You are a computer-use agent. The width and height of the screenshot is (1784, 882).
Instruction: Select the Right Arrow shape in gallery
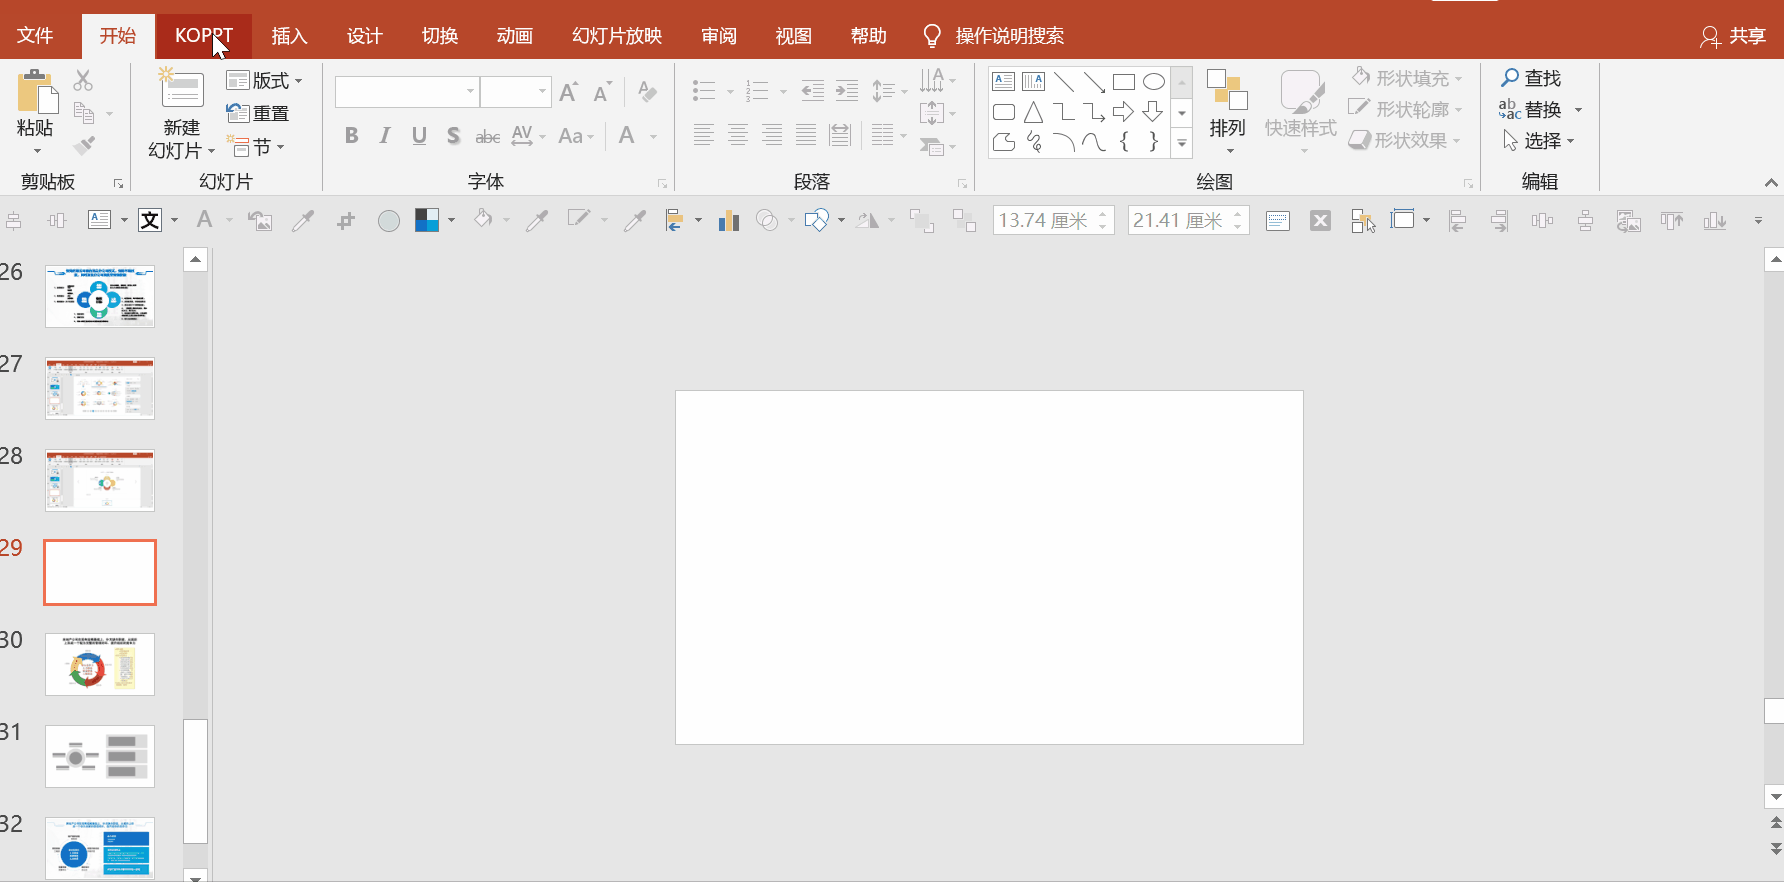1124,112
